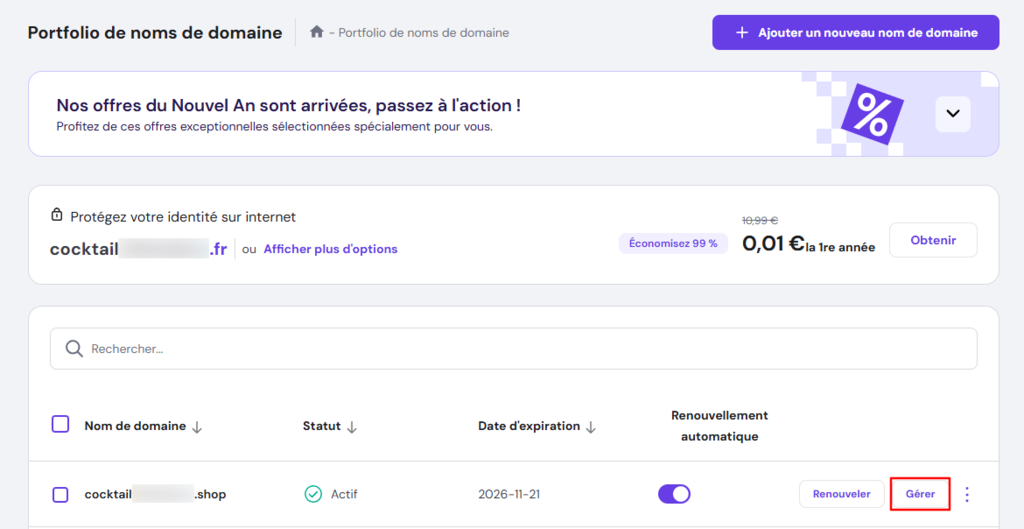
Task: Sort by Date d'expiration arrow
Action: (591, 427)
